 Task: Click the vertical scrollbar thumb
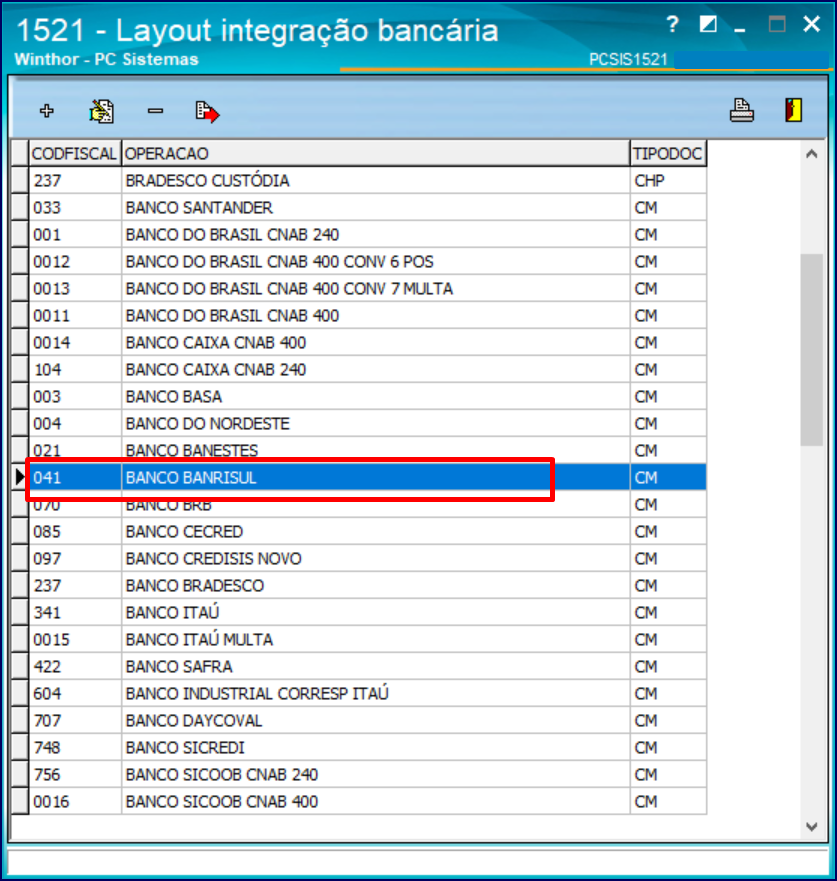pos(811,349)
